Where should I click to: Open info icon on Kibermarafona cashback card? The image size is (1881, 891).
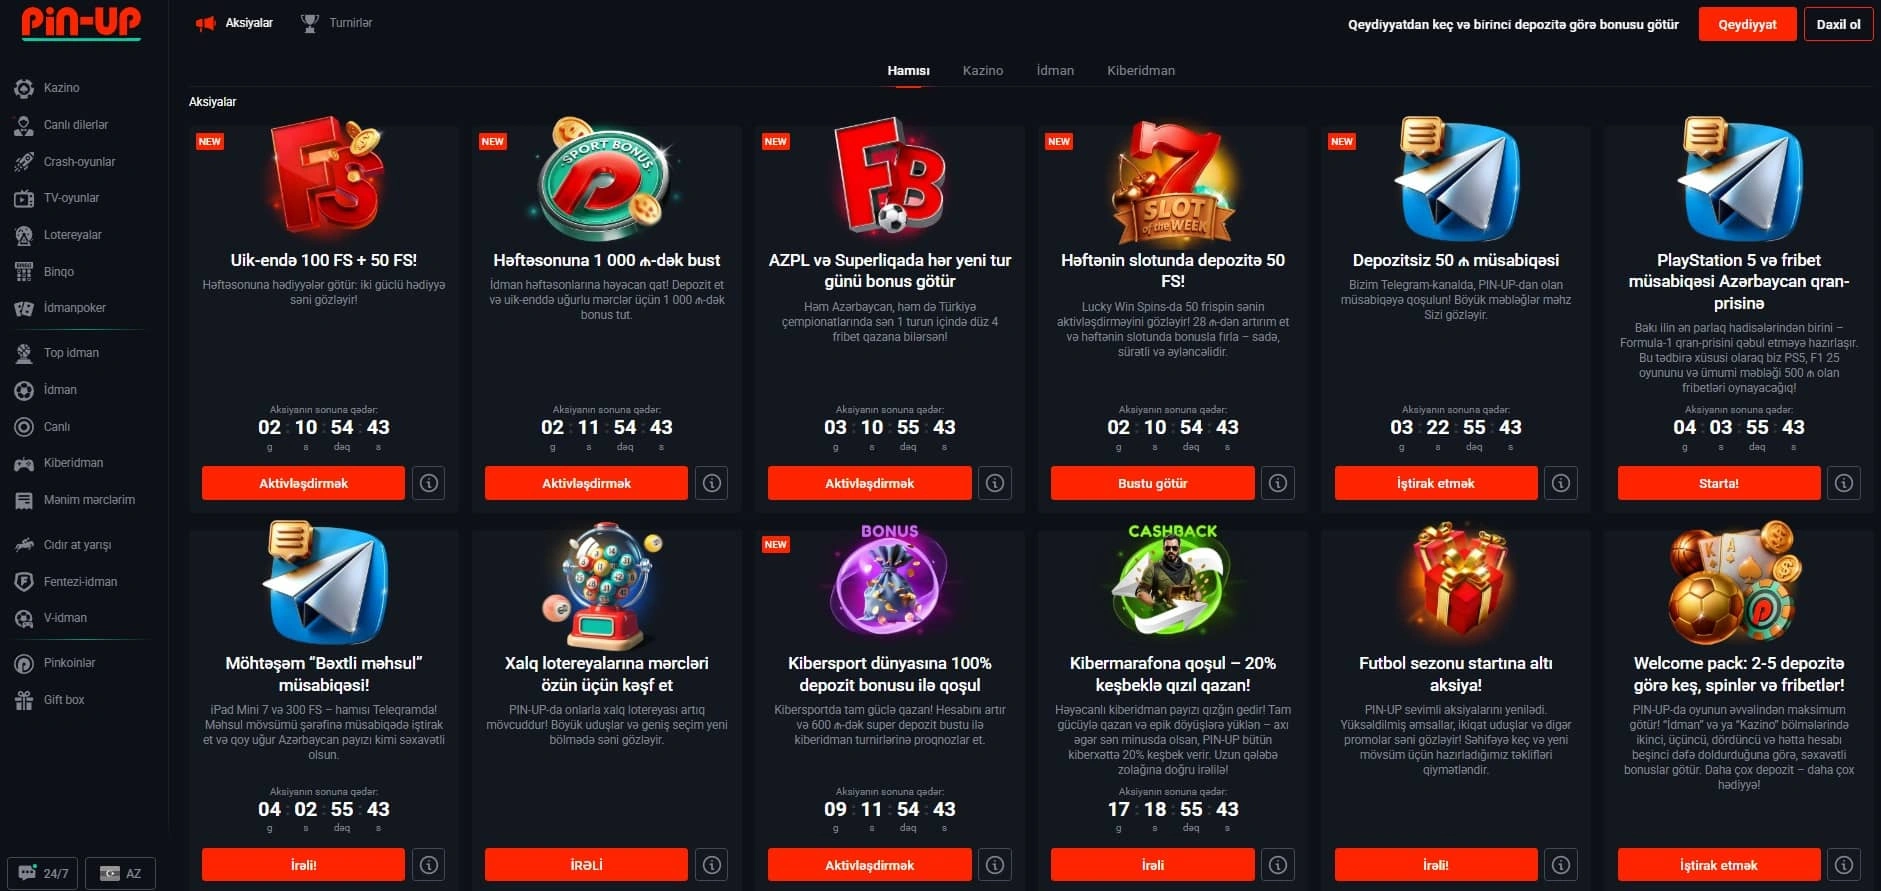click(x=1278, y=865)
